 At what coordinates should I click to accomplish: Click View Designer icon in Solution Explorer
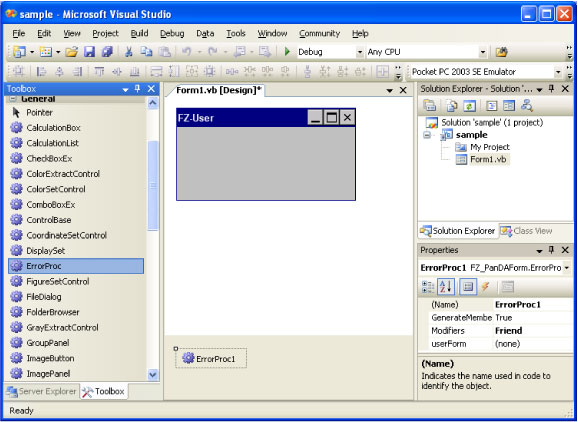pyautogui.click(x=509, y=106)
